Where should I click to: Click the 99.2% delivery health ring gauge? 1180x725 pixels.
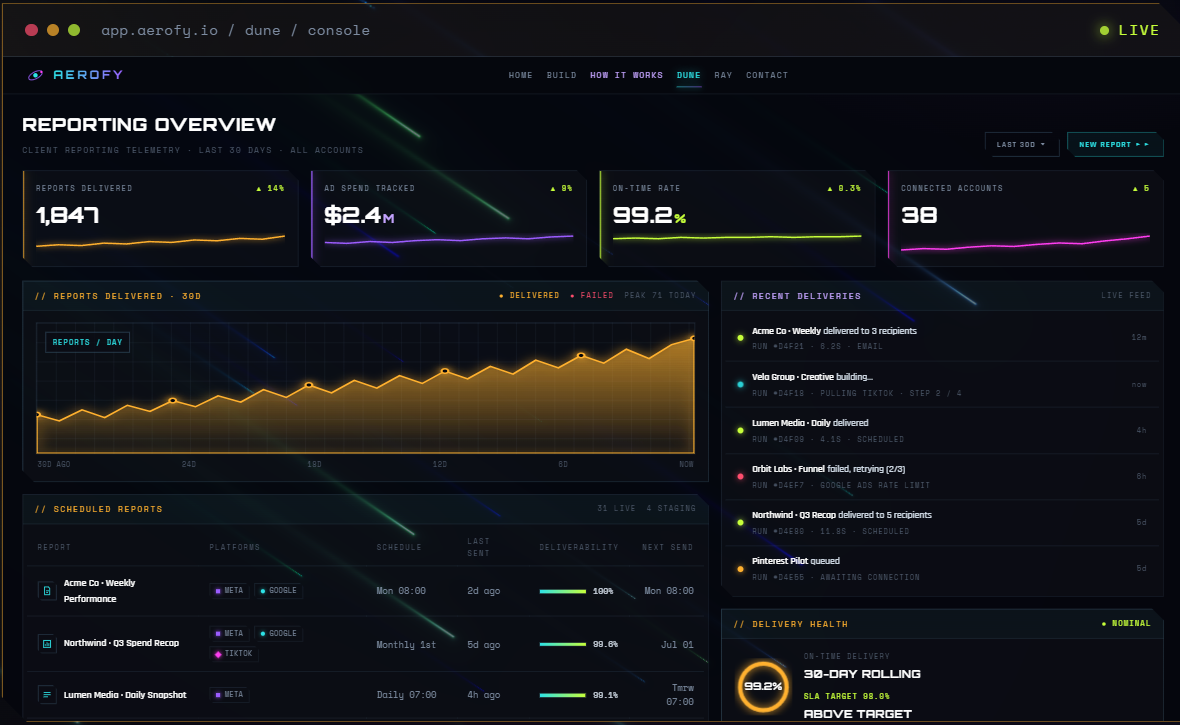[763, 687]
